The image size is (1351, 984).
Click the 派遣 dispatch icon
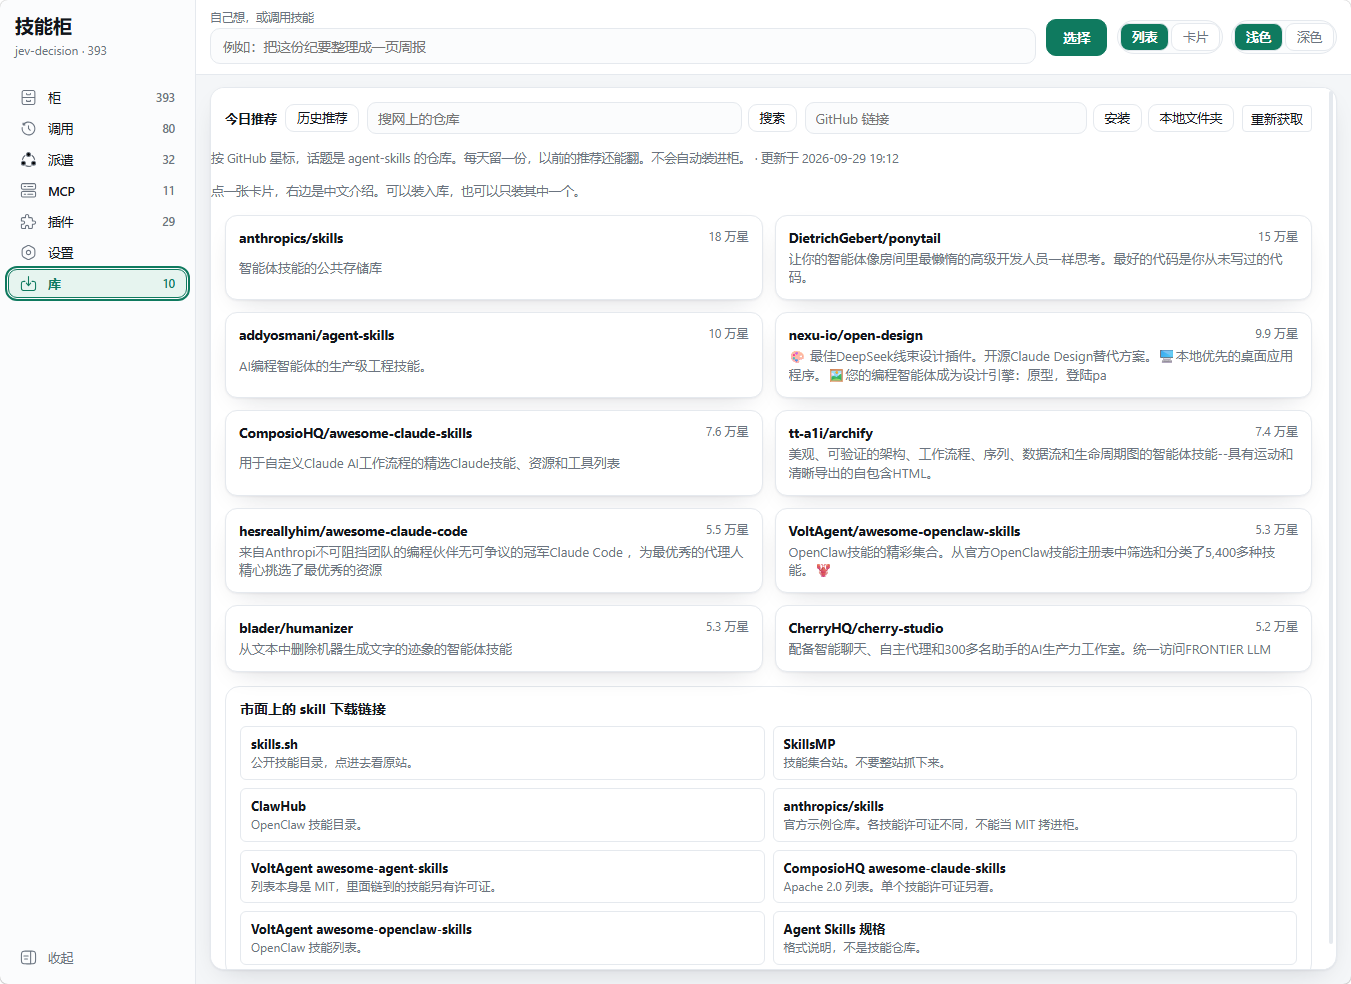point(28,160)
